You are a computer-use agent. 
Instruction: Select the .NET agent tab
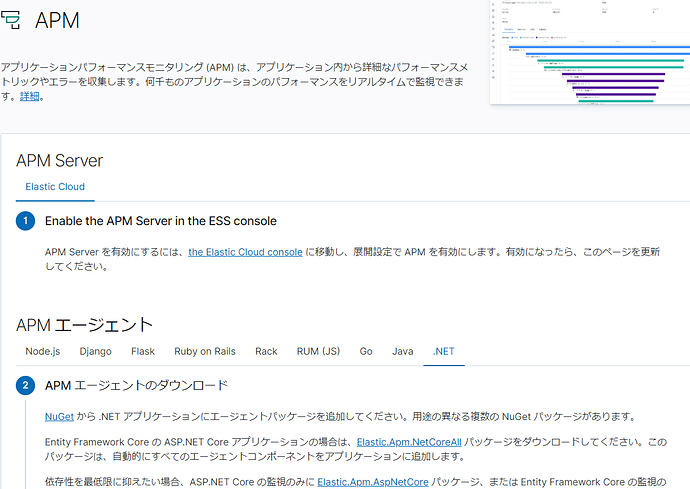click(x=444, y=351)
